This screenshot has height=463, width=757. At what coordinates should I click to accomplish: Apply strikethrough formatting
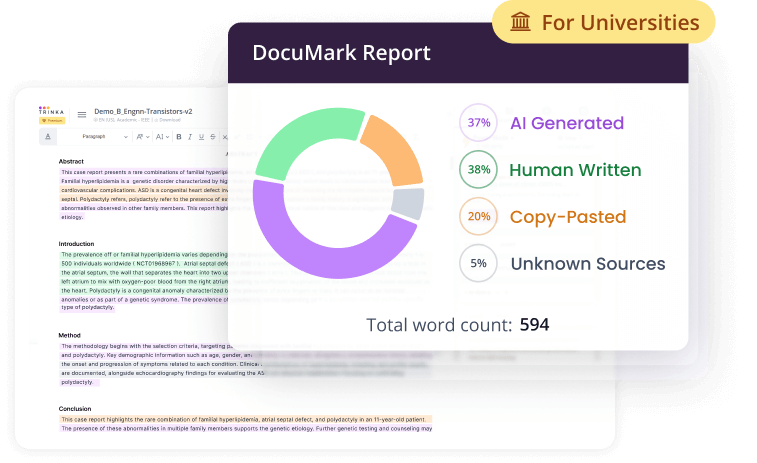pyautogui.click(x=211, y=136)
